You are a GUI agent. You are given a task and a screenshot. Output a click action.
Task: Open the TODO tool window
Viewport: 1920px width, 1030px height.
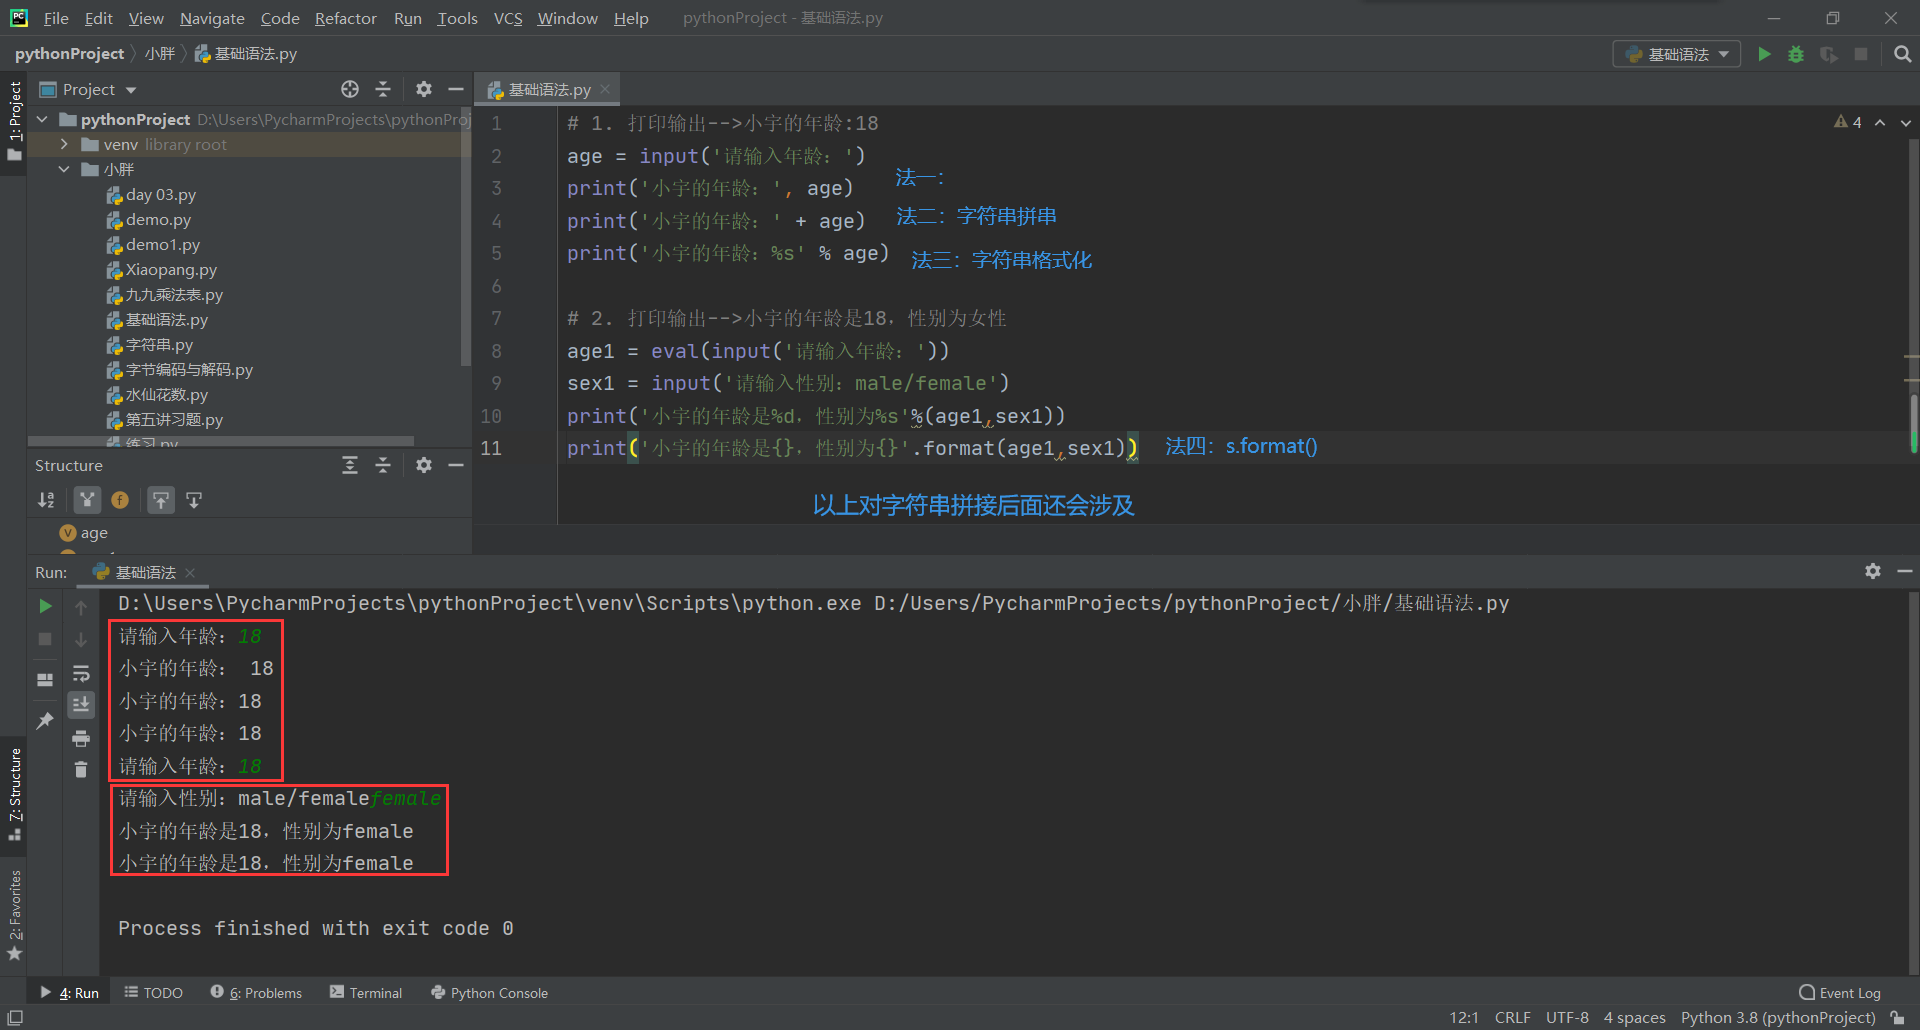point(154,993)
